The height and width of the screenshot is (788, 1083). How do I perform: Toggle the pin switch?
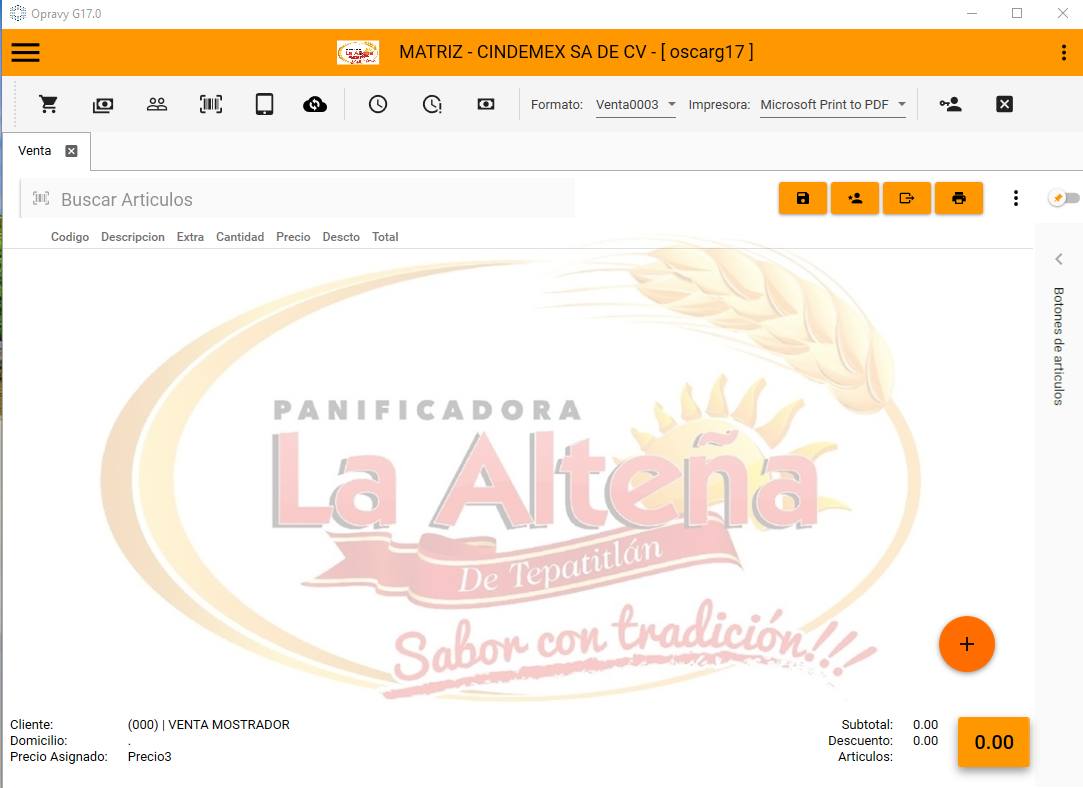[x=1064, y=198]
